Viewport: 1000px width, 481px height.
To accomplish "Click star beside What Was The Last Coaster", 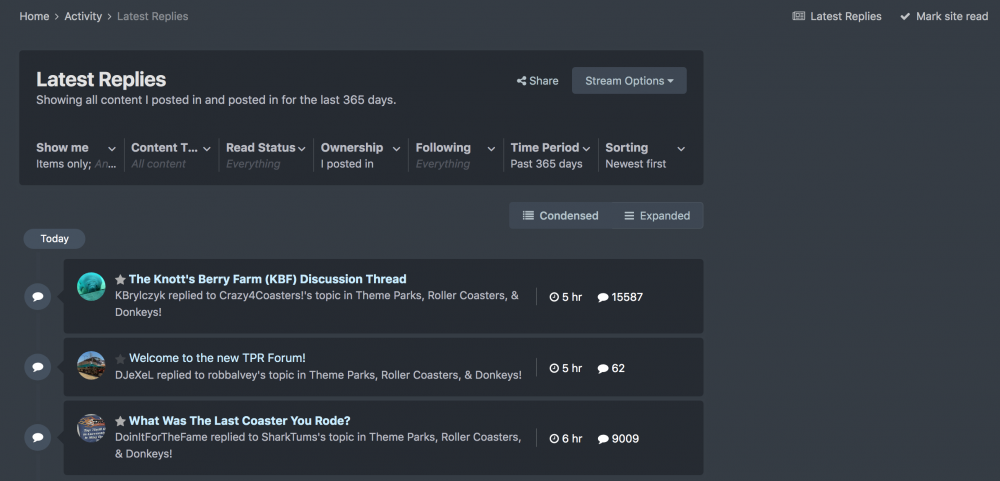I will [x=120, y=422].
